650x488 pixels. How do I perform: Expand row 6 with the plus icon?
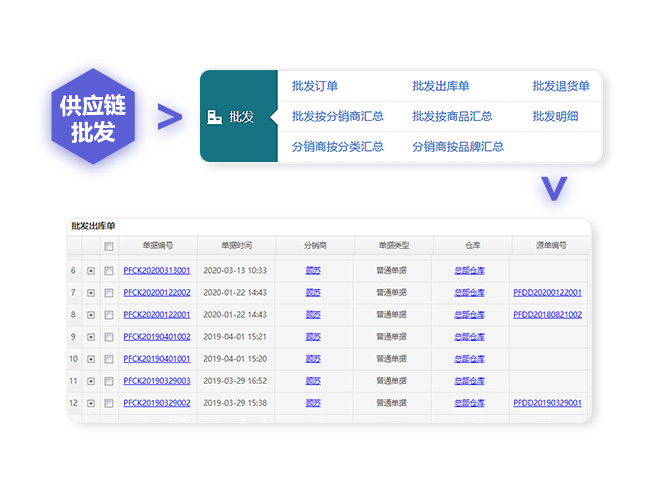click(91, 271)
